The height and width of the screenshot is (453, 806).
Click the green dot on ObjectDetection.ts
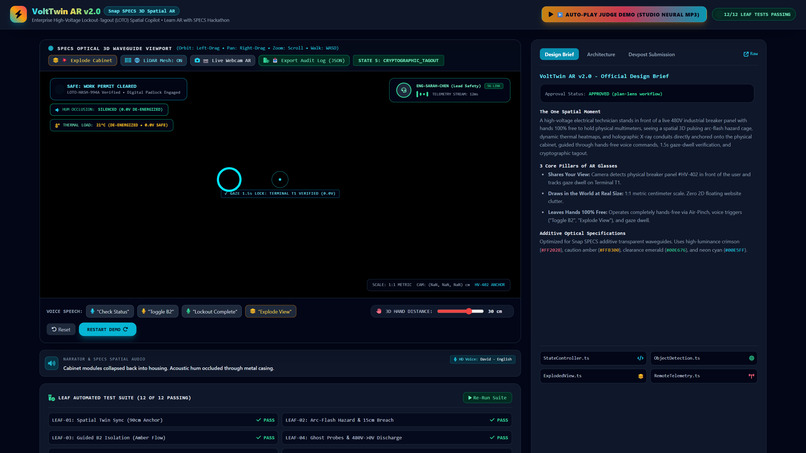coord(752,358)
